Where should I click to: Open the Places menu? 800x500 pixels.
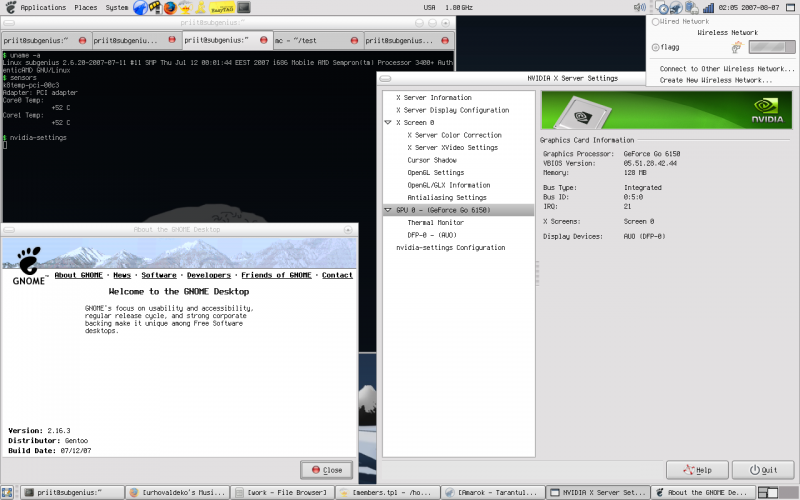click(x=86, y=8)
